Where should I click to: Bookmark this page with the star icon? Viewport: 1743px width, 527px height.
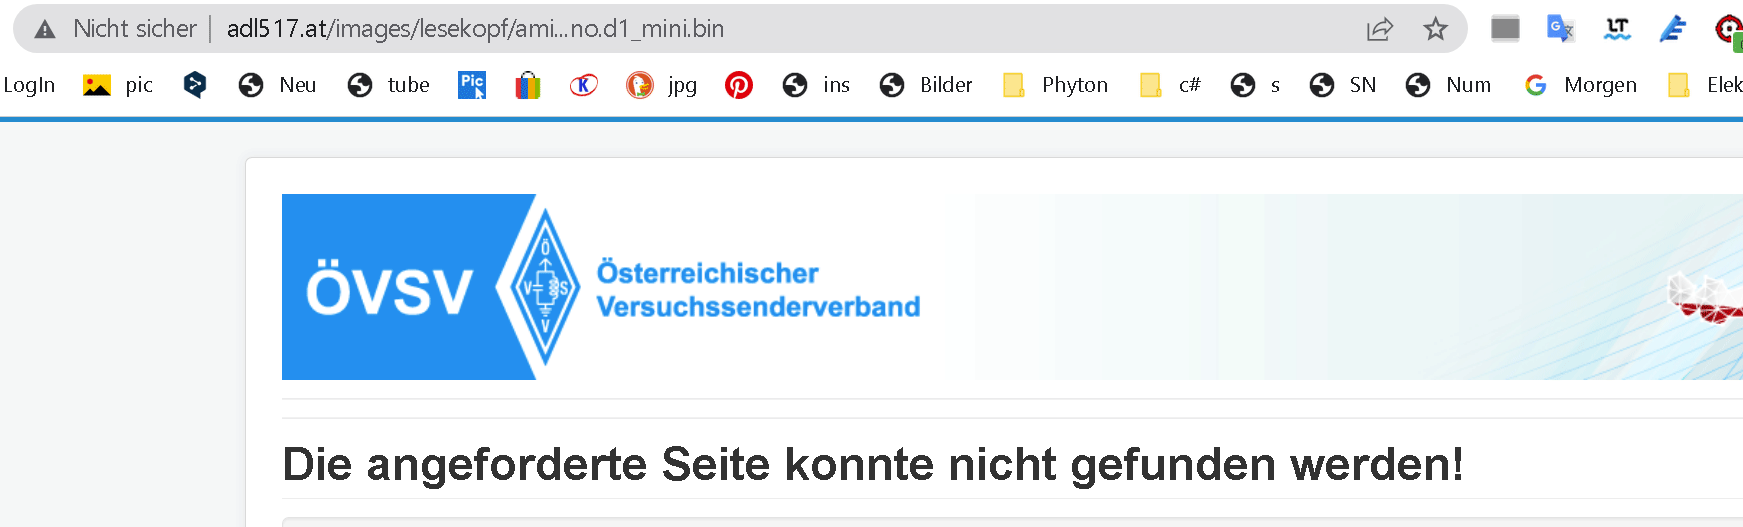1435,29
